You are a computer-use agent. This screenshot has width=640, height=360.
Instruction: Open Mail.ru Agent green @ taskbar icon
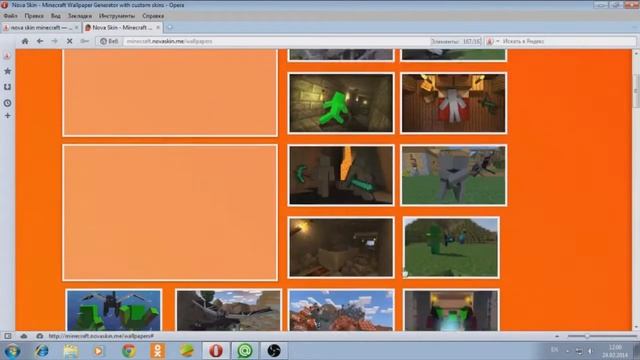[x=244, y=351]
